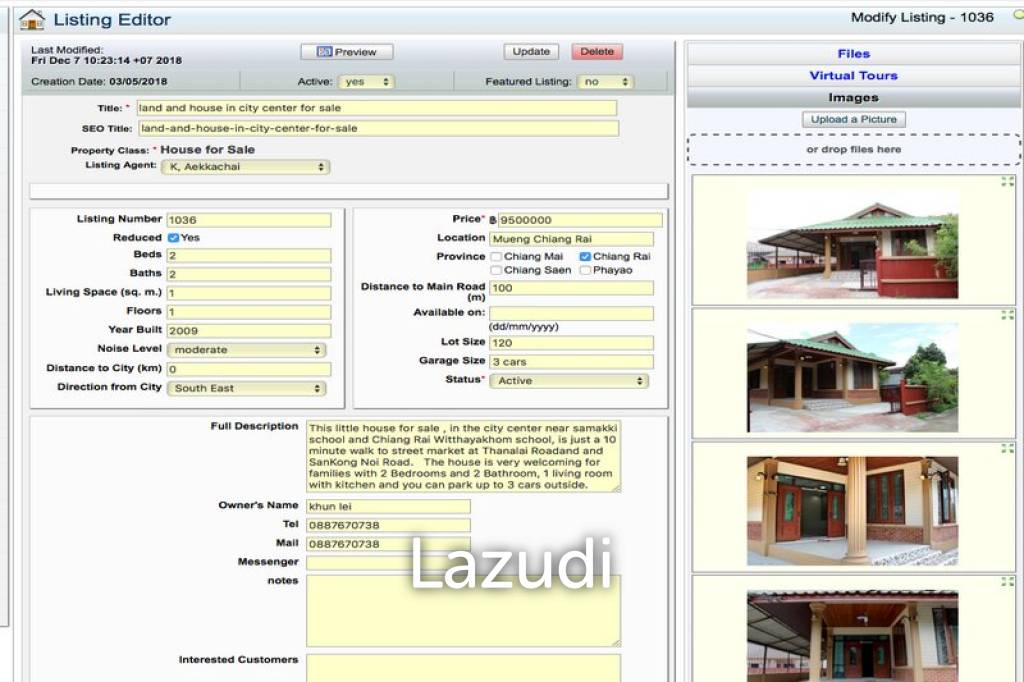Click the Full Description text area
This screenshot has height=682, width=1024.
[x=464, y=457]
